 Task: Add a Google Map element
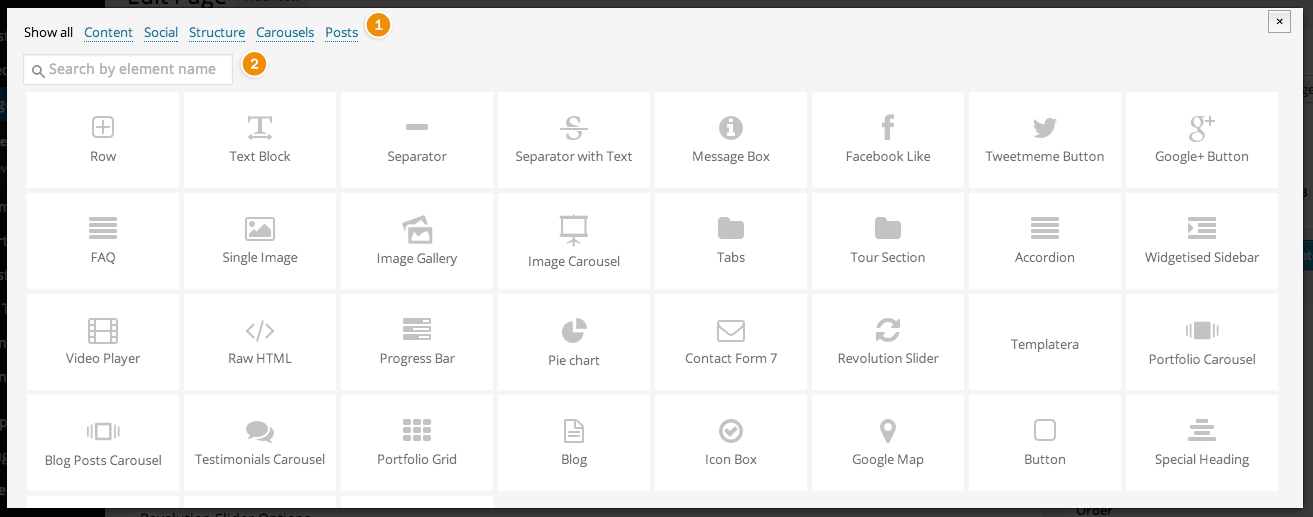pos(888,443)
